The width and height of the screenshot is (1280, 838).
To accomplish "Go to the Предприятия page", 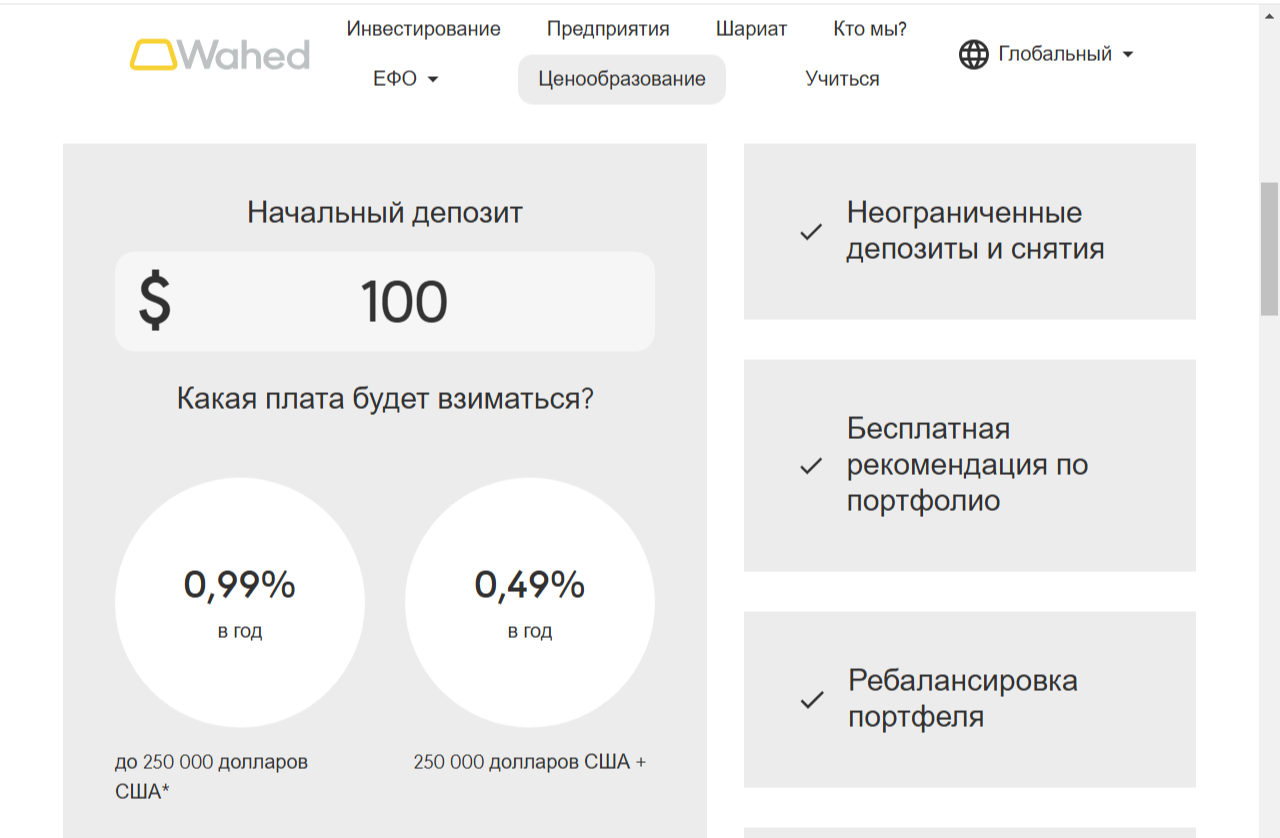I will click(x=608, y=29).
